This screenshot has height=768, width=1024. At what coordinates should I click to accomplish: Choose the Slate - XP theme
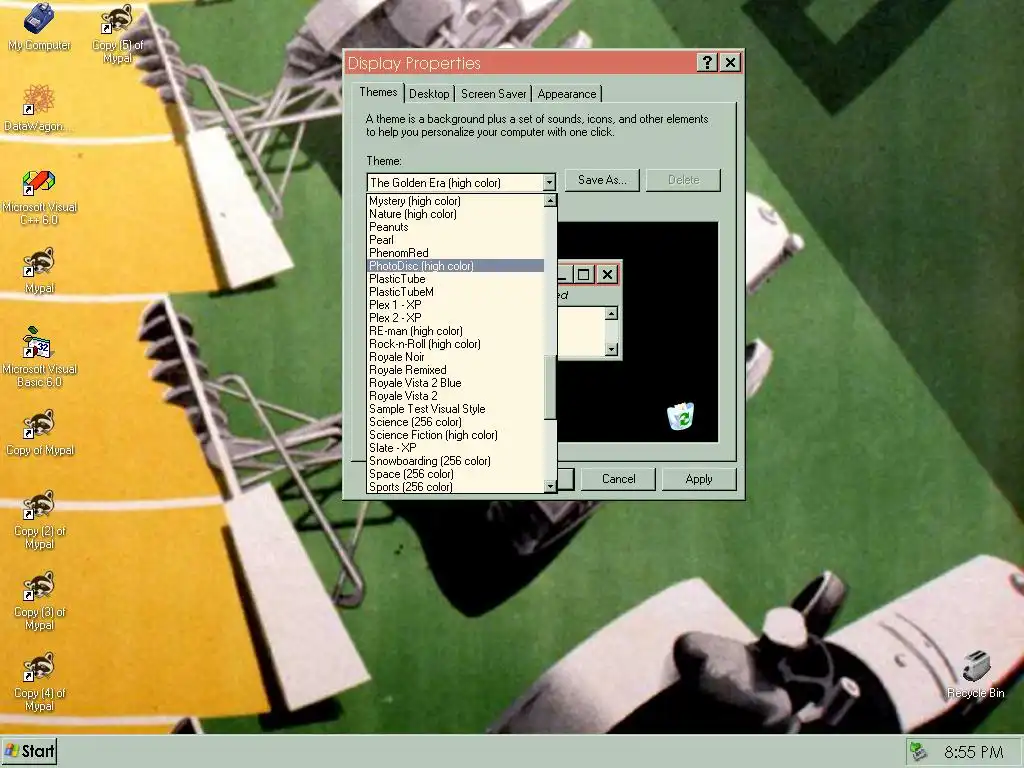click(x=456, y=448)
